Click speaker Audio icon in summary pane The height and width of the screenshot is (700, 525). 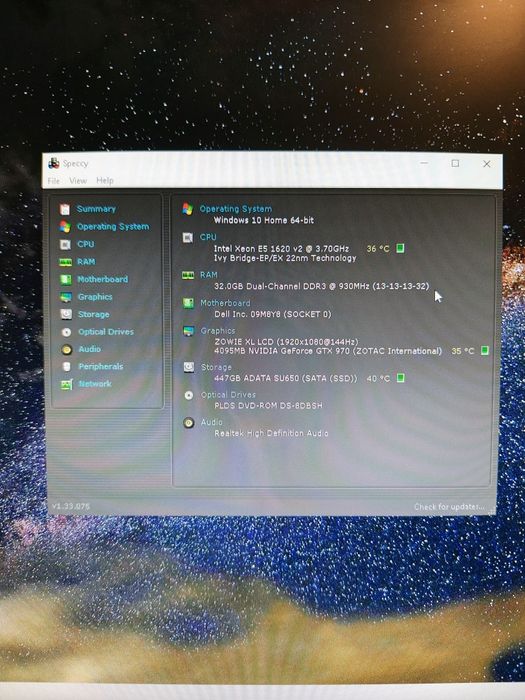tap(189, 423)
